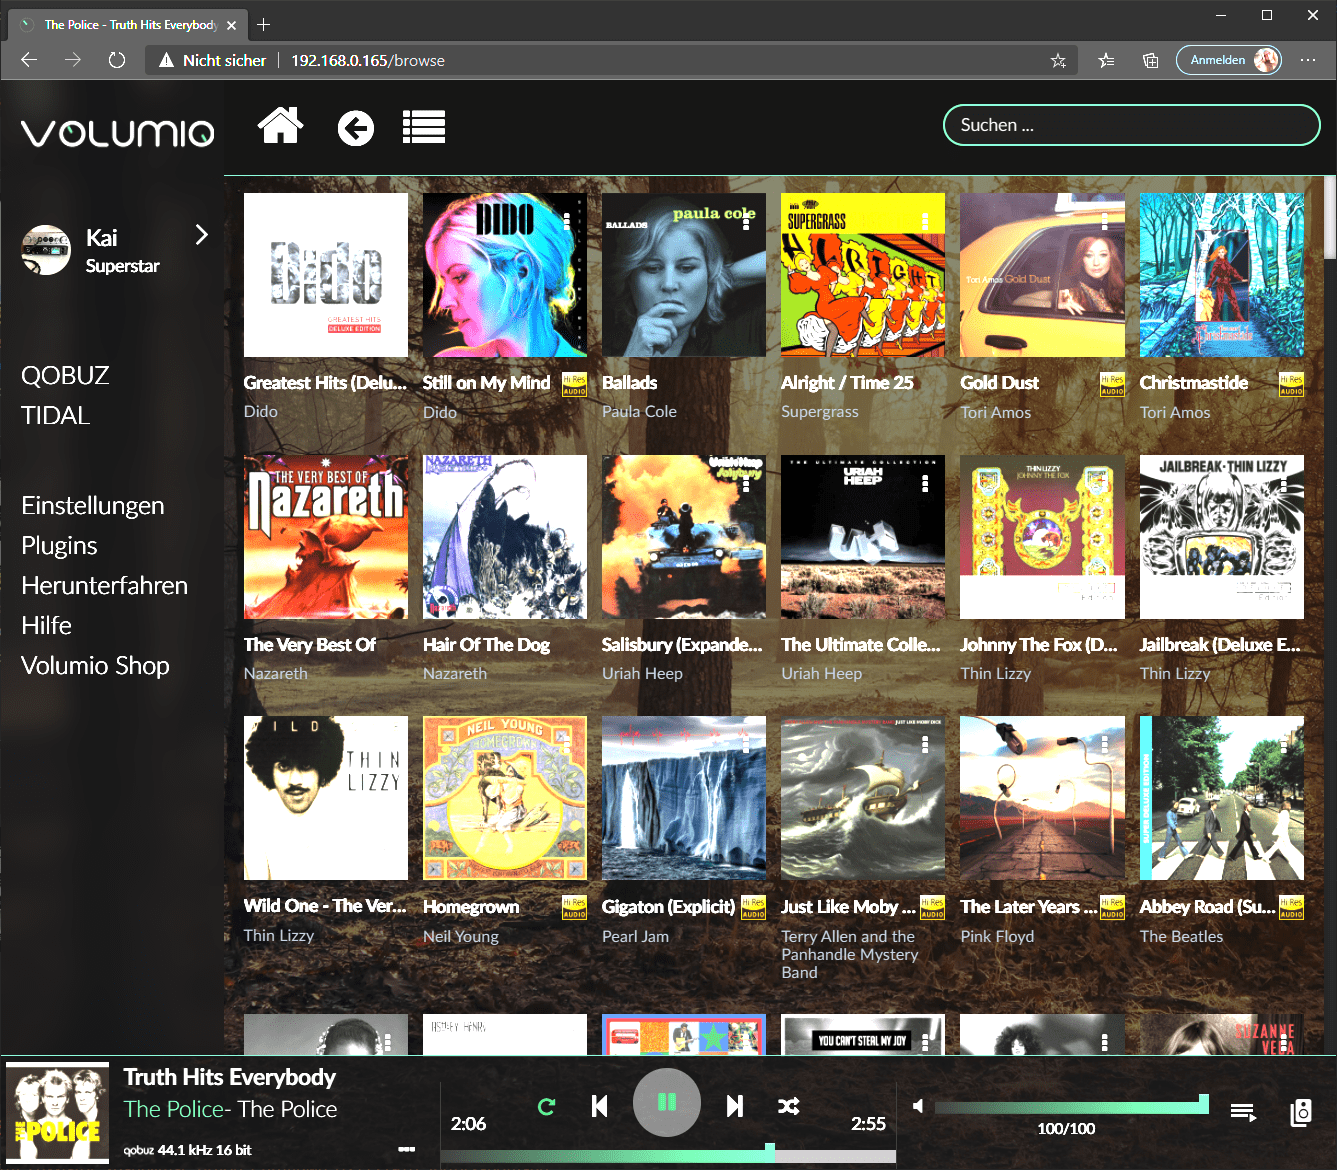Click the browser address bar URL
Image resolution: width=1337 pixels, height=1170 pixels.
tap(368, 60)
